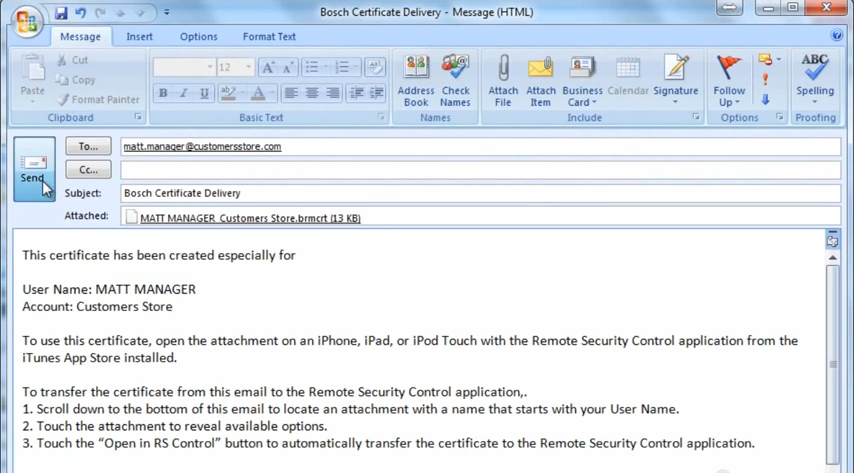Expand the Options dialog launcher
This screenshot has height=473, width=854.
(779, 117)
